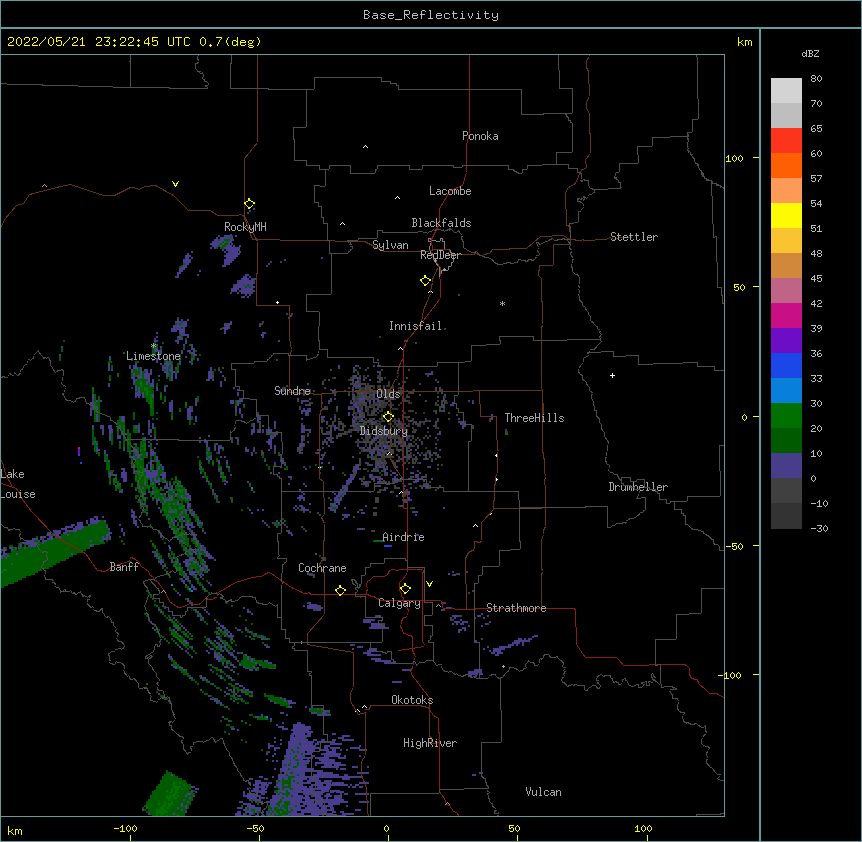Select the Vulcan label
This screenshot has width=862, height=842.
[543, 792]
